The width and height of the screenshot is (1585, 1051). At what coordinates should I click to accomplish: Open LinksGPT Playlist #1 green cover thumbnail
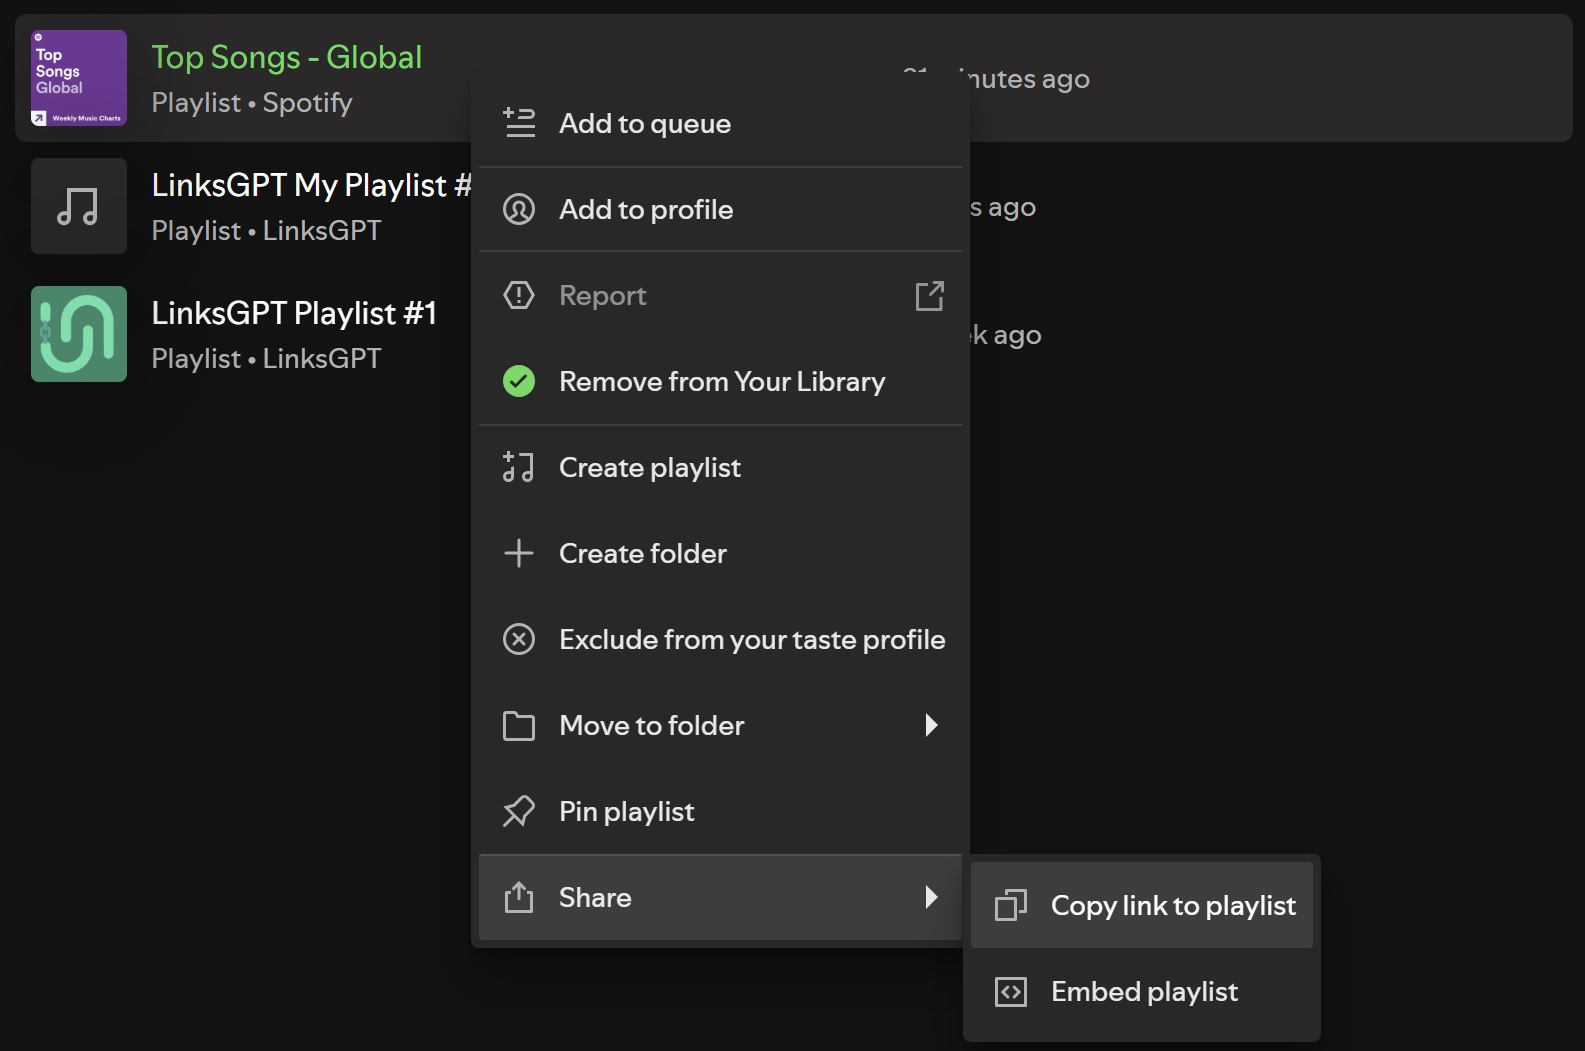pos(79,334)
